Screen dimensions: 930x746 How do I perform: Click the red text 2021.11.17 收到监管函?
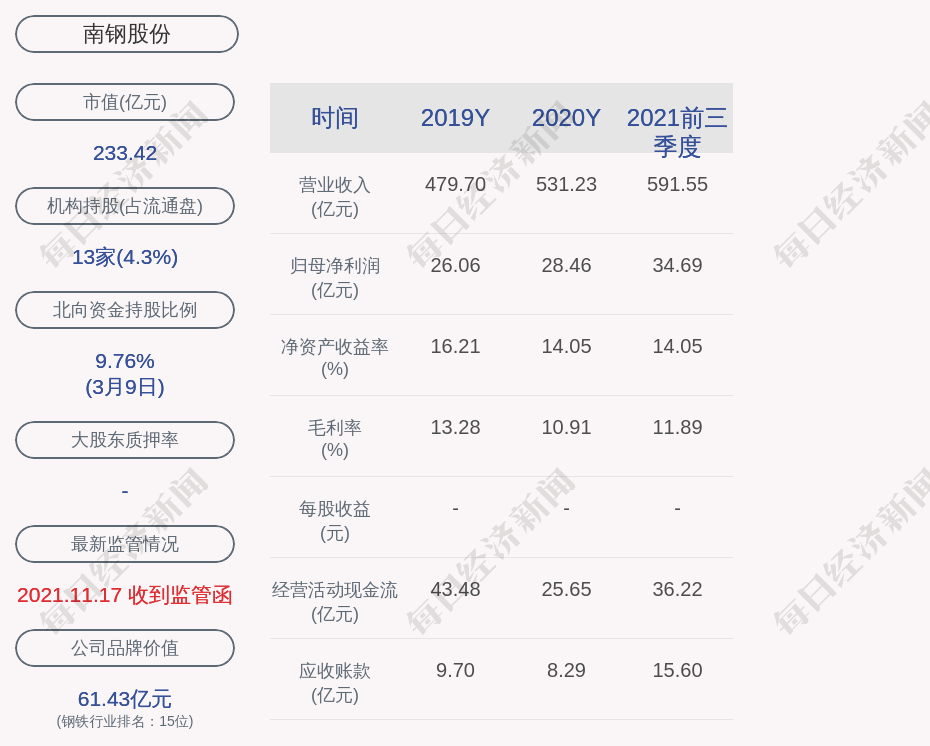tap(125, 595)
